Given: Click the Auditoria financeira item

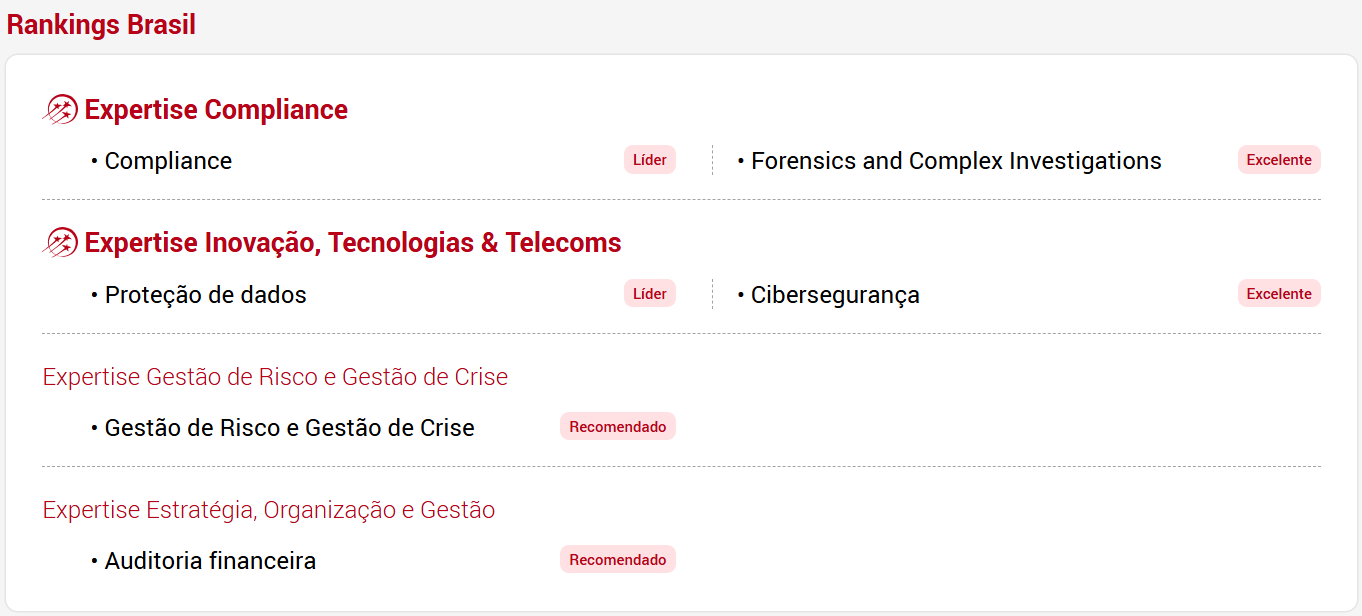Looking at the screenshot, I should (x=210, y=561).
